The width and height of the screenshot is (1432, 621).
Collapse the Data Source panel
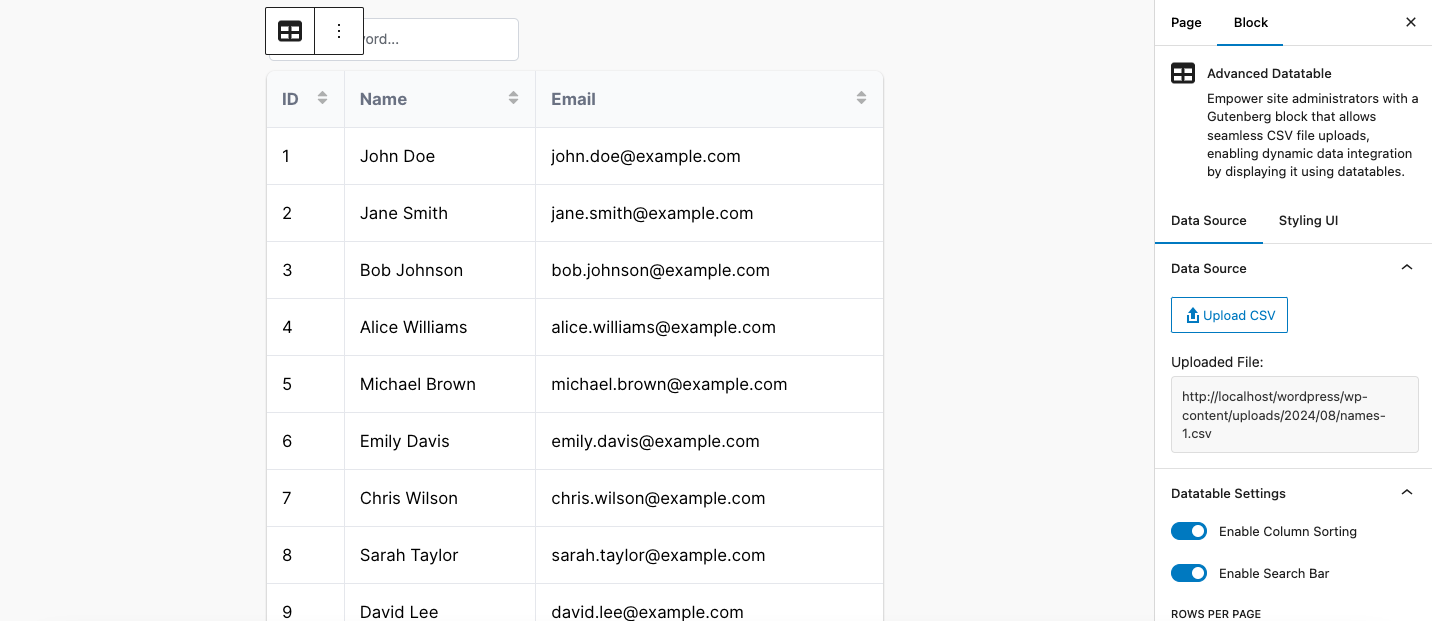point(1407,268)
